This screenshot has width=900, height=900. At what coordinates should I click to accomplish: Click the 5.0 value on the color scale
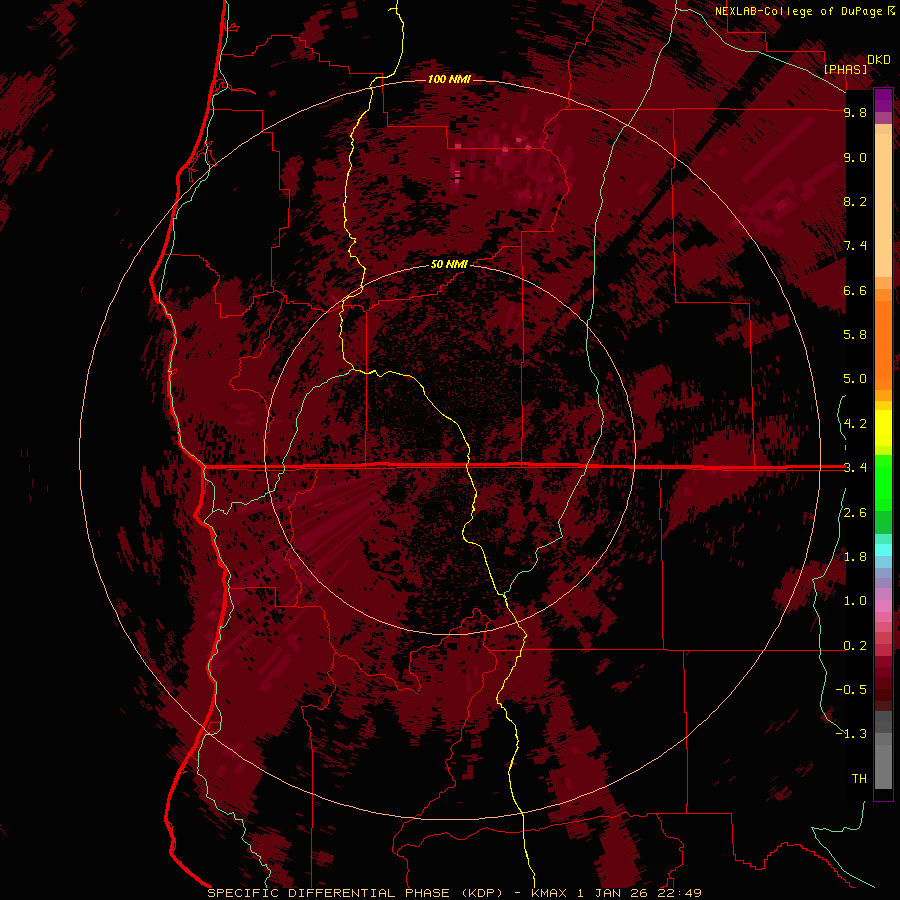click(855, 379)
